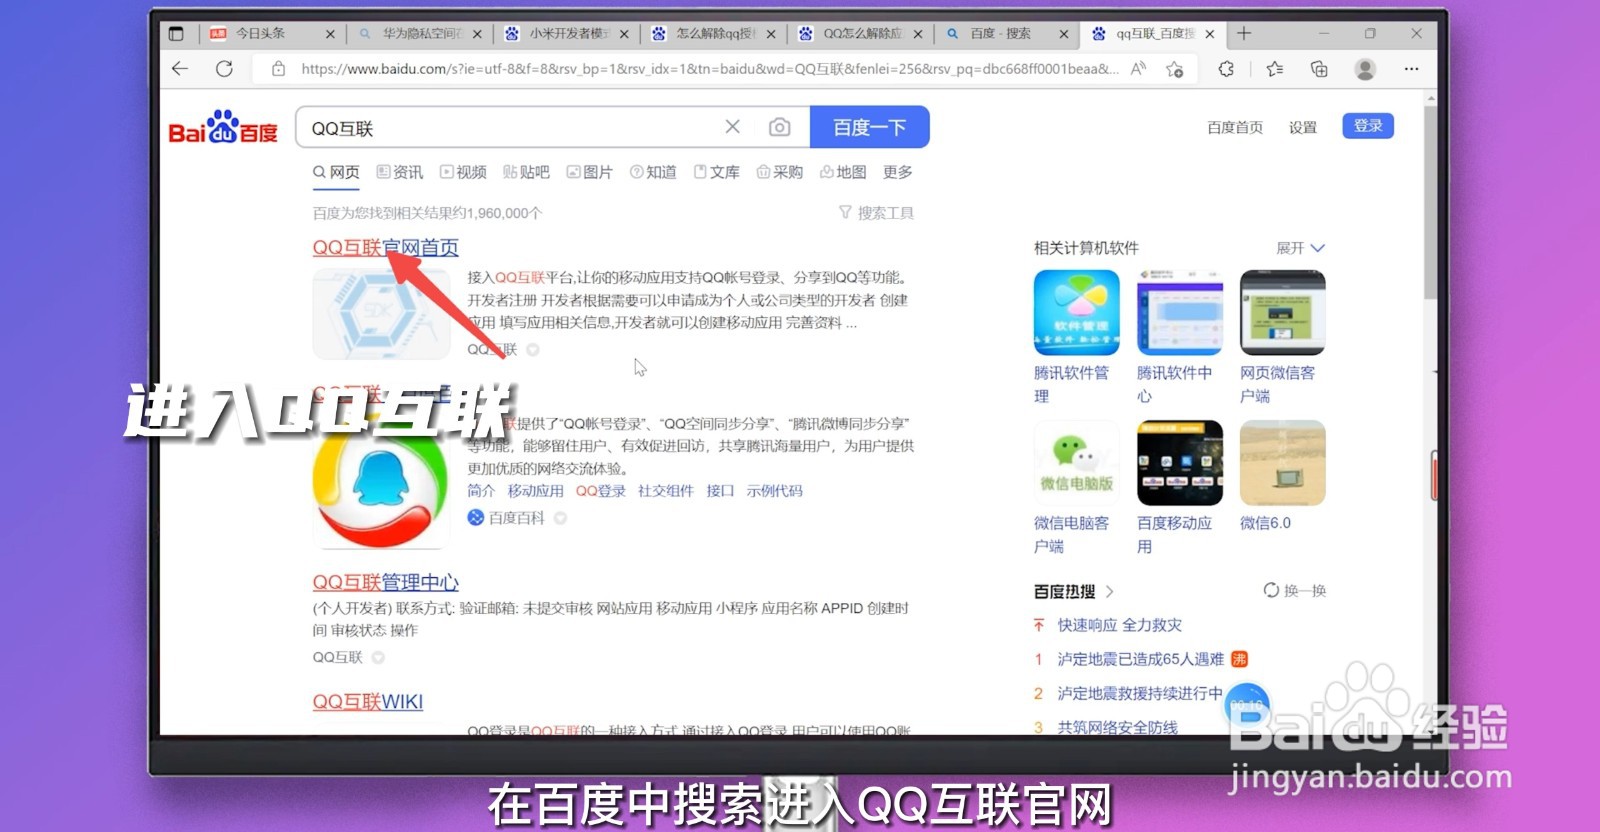Open the 示例代码 sub-link
The width and height of the screenshot is (1600, 832).
(x=775, y=491)
